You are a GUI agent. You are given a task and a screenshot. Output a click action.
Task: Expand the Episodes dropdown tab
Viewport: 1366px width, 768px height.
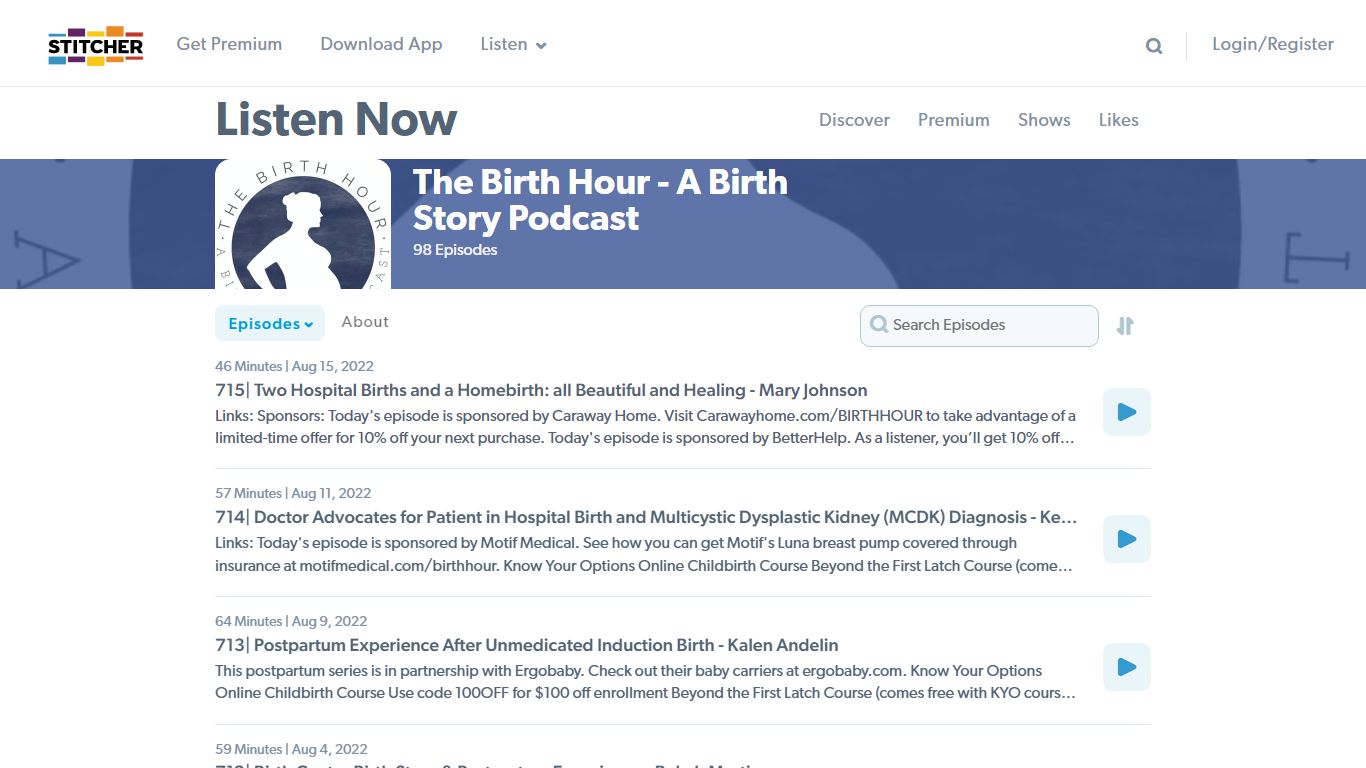point(270,323)
